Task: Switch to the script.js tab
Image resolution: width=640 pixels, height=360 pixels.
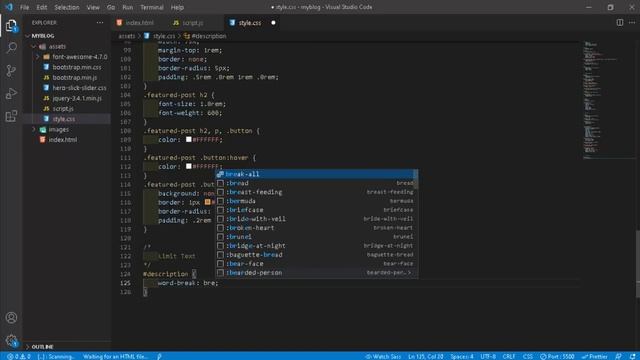Action: tap(192, 23)
